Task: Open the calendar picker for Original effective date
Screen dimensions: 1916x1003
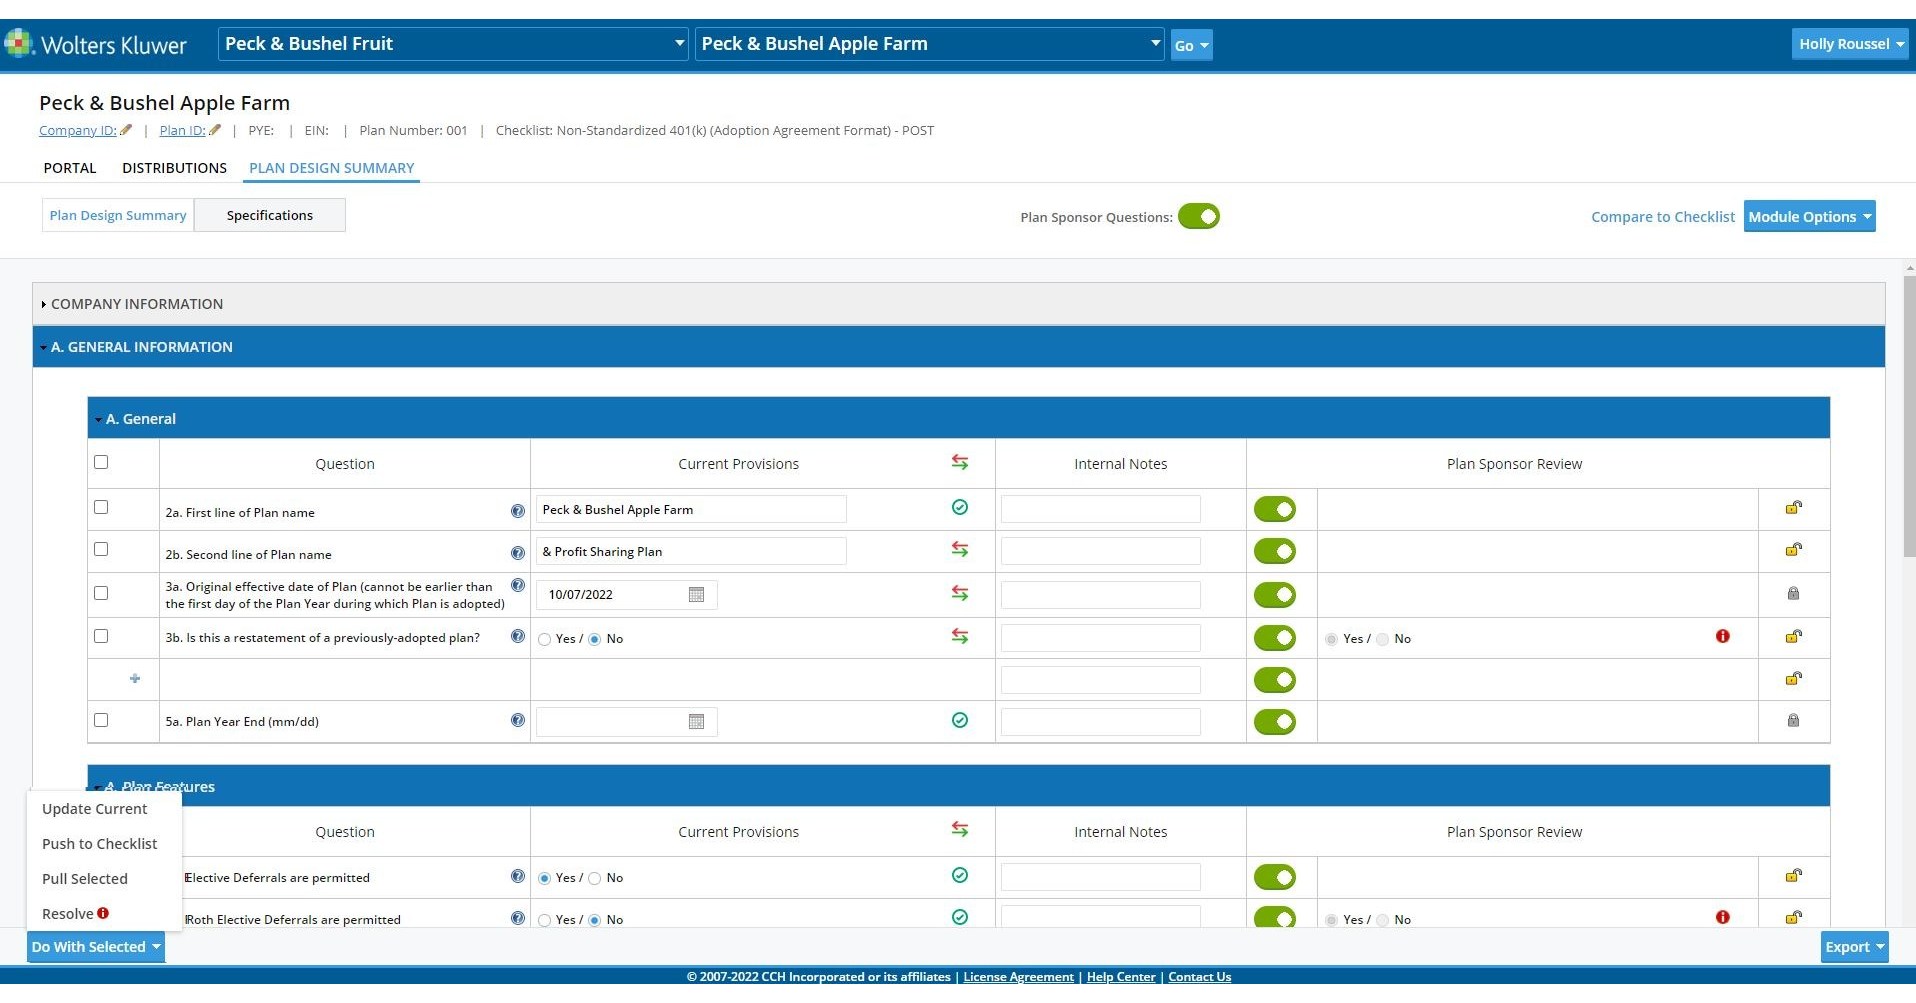Action: [696, 594]
